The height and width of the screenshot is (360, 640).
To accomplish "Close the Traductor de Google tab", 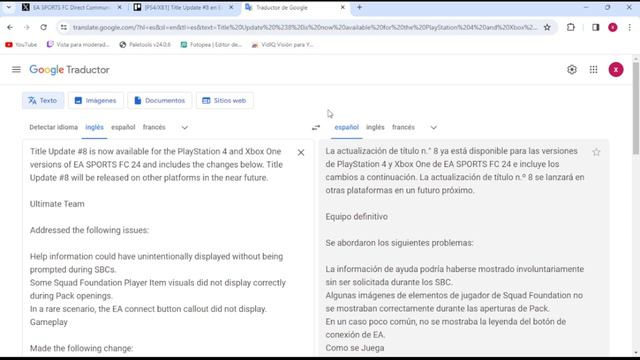I will 342,7.
